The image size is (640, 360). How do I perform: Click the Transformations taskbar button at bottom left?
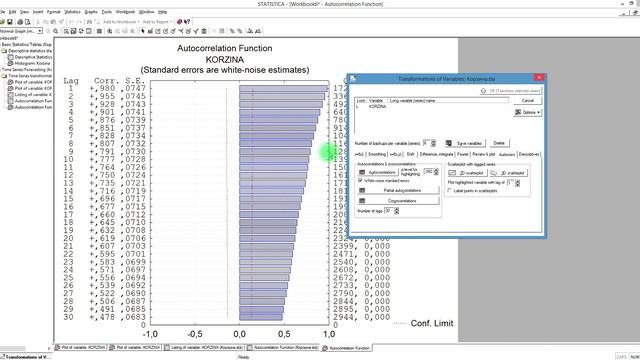point(26,357)
